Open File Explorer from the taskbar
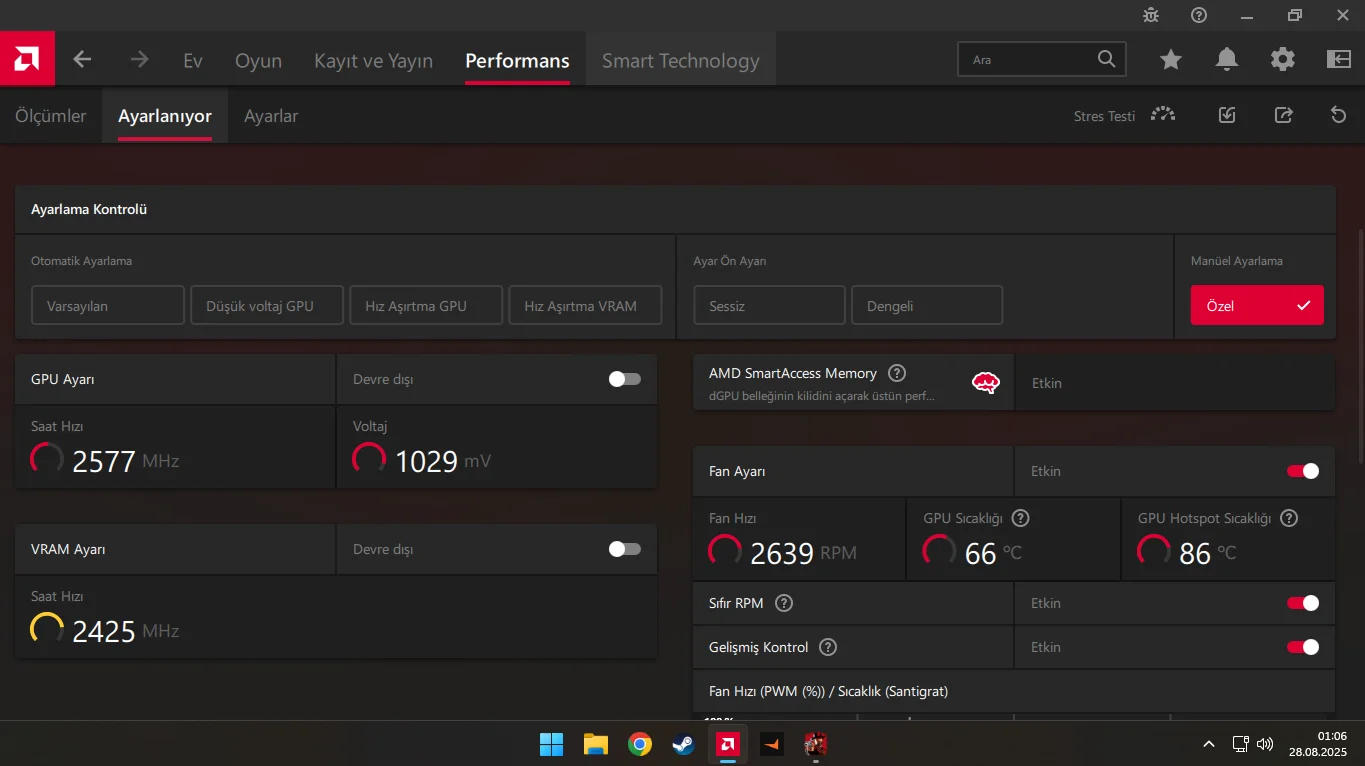1365x766 pixels. (x=596, y=744)
